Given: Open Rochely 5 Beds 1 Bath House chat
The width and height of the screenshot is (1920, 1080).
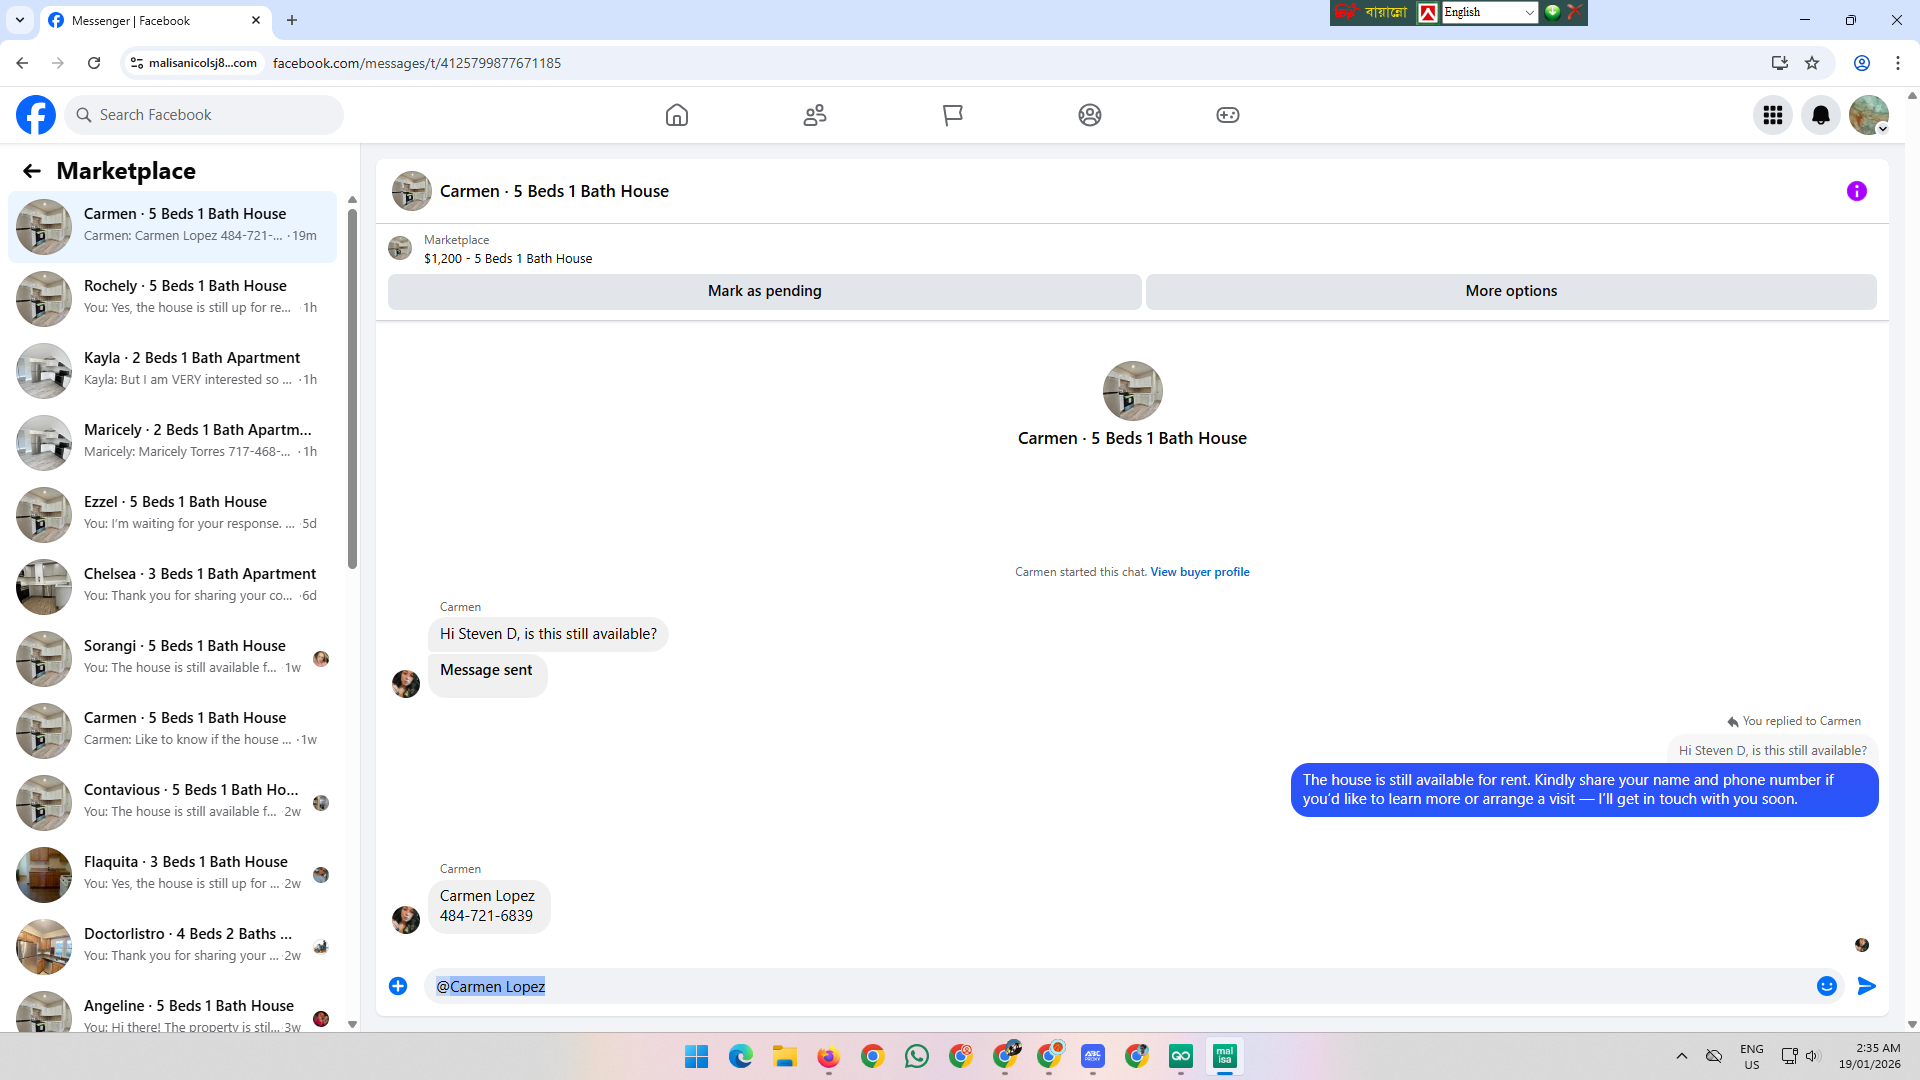Looking at the screenshot, I should [x=172, y=298].
